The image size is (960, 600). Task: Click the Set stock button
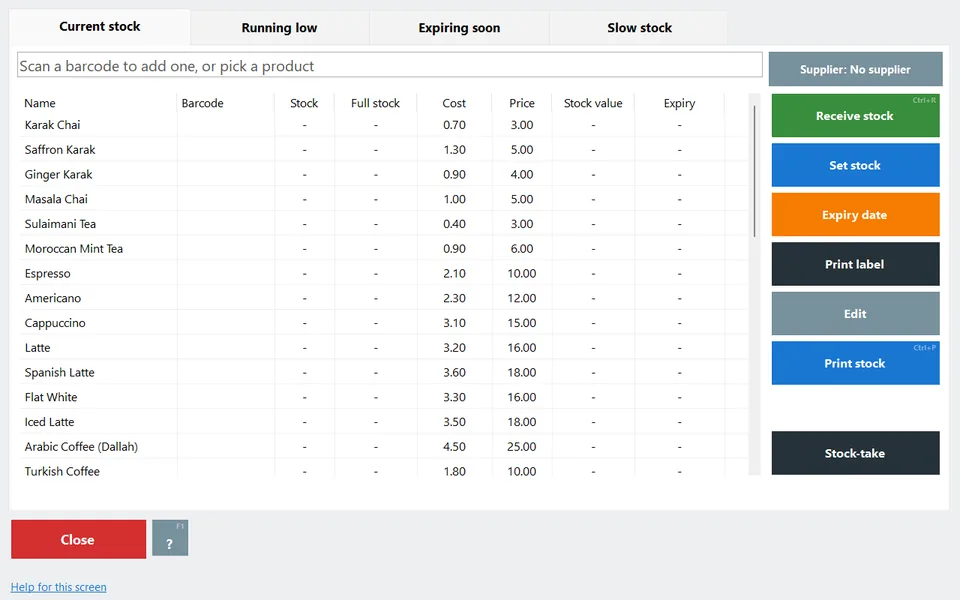click(855, 165)
